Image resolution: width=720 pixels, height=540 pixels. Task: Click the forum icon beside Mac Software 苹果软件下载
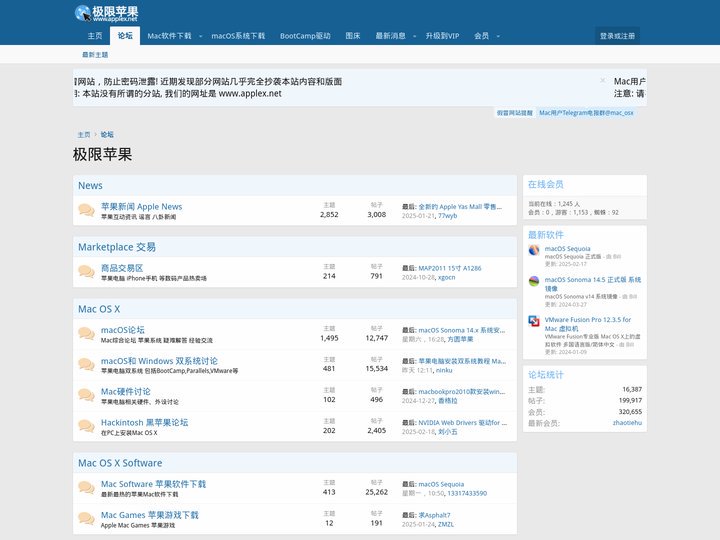86,488
